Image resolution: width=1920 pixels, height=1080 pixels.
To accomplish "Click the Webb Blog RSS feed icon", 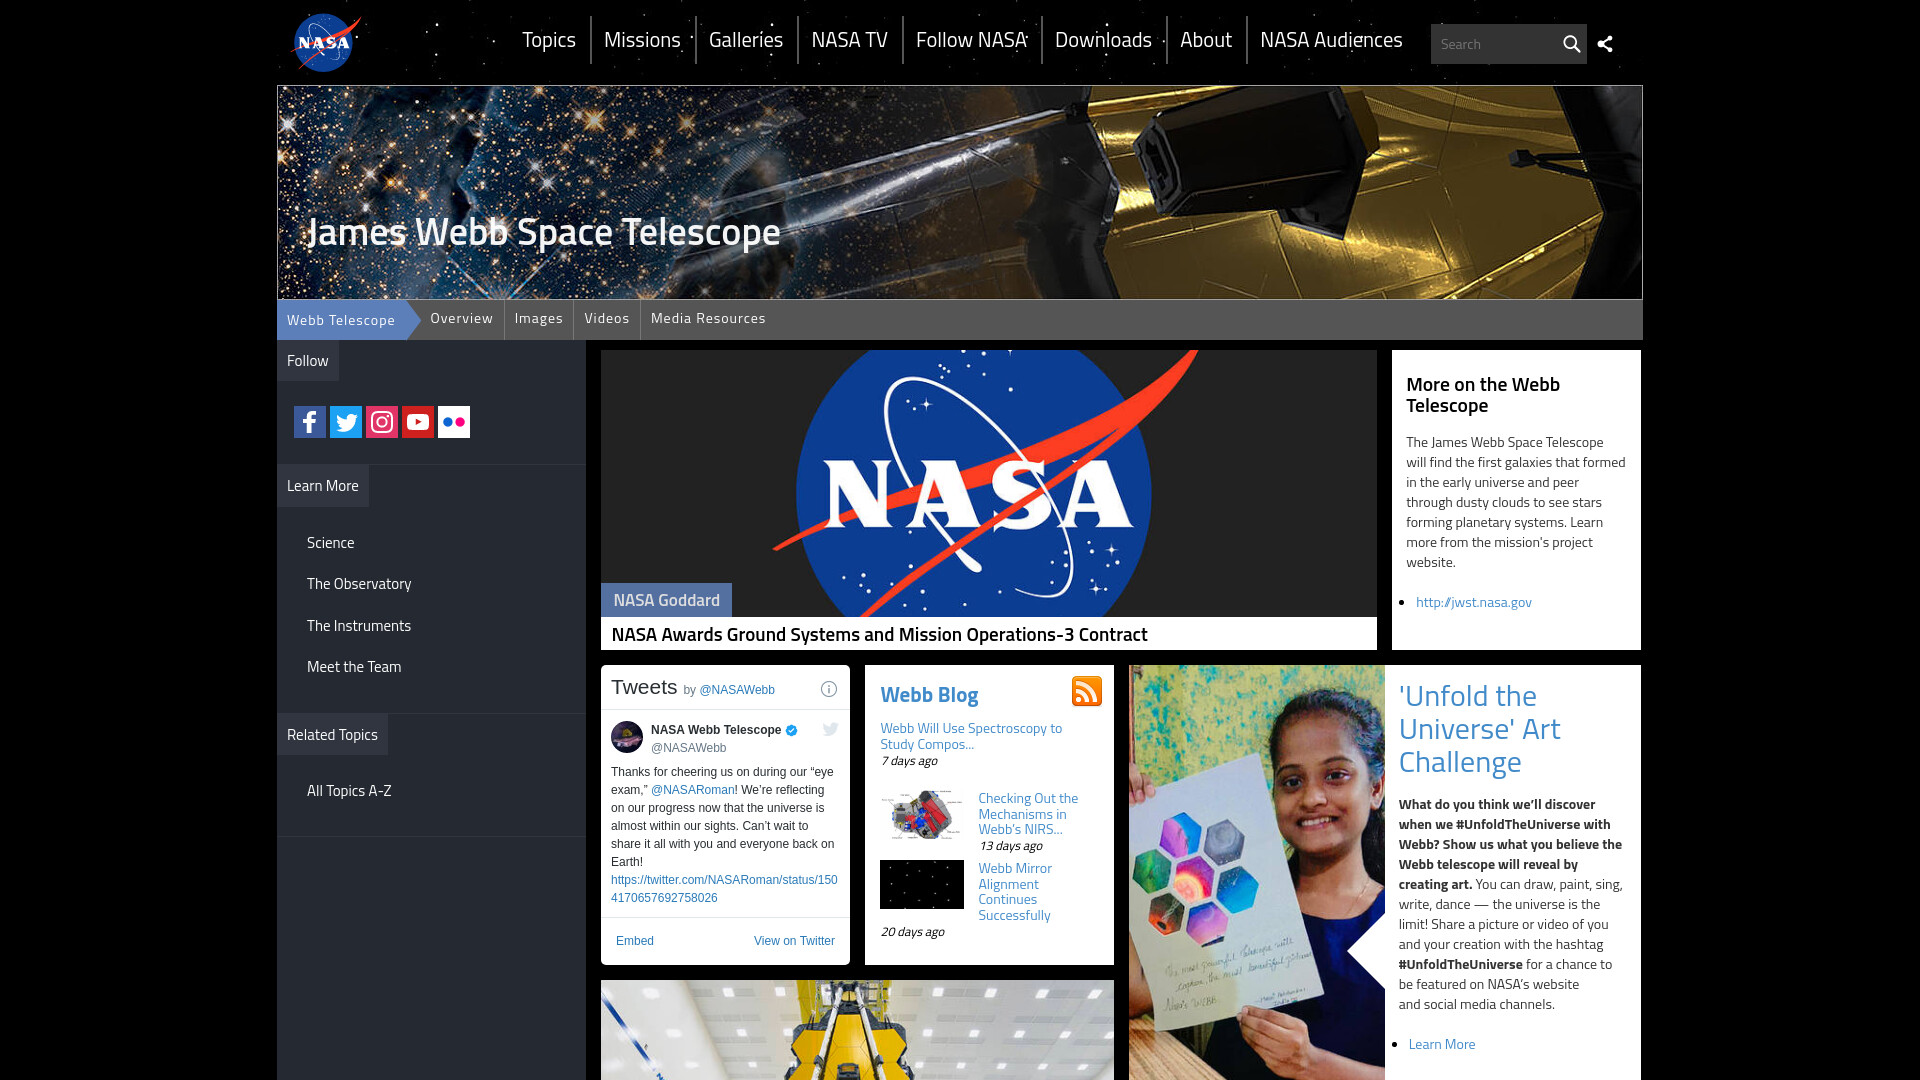I will click(x=1086, y=691).
